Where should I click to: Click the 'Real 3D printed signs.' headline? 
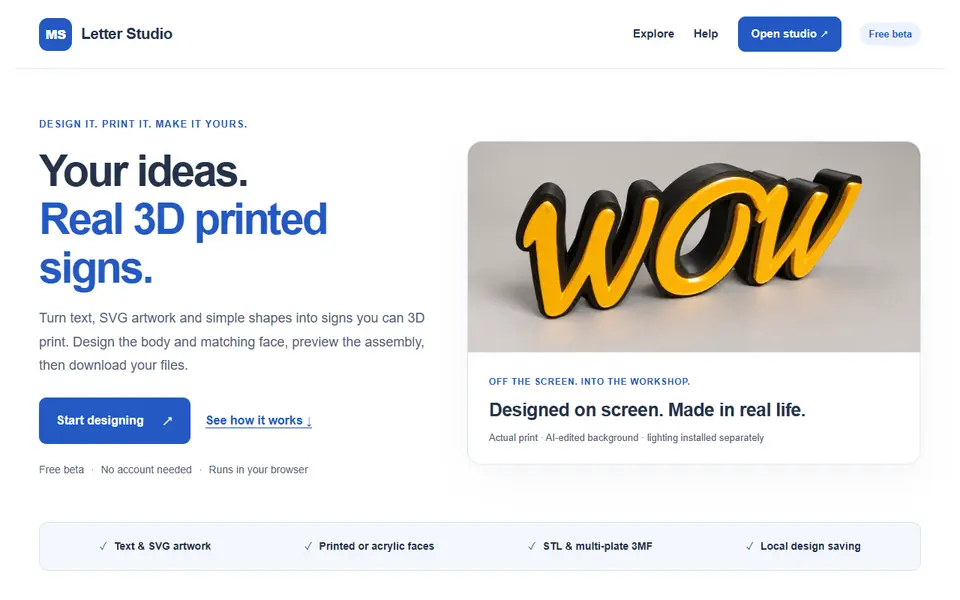183,244
